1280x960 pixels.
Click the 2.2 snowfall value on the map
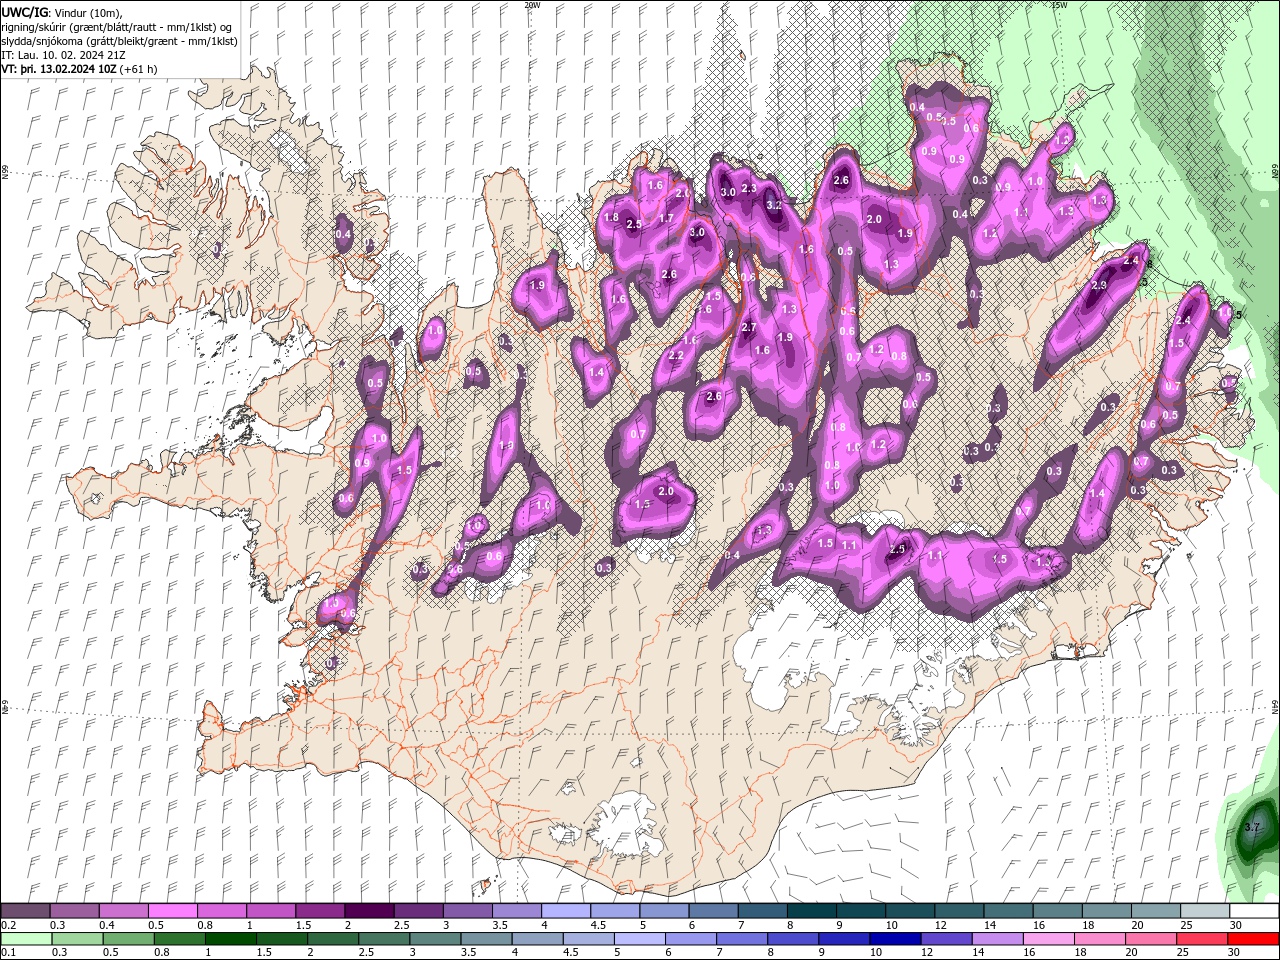coord(676,356)
